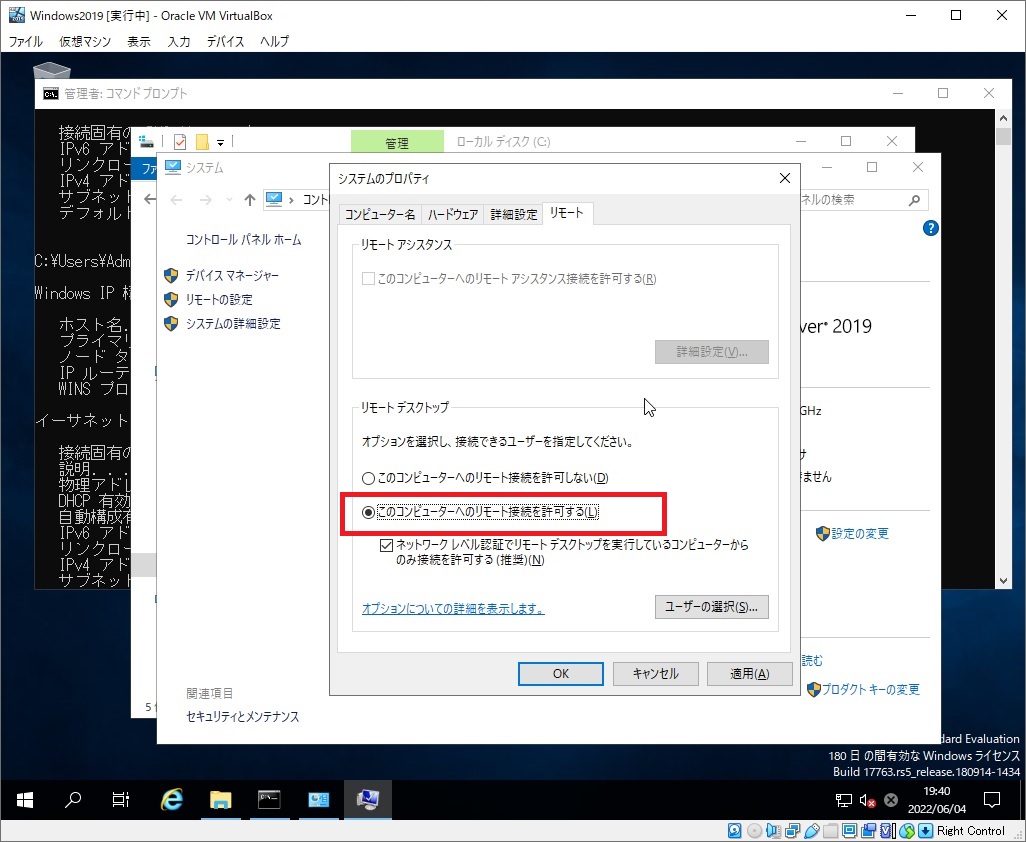
Task: Open デバイス マネージャー in the sidebar
Action: pyautogui.click(x=232, y=275)
